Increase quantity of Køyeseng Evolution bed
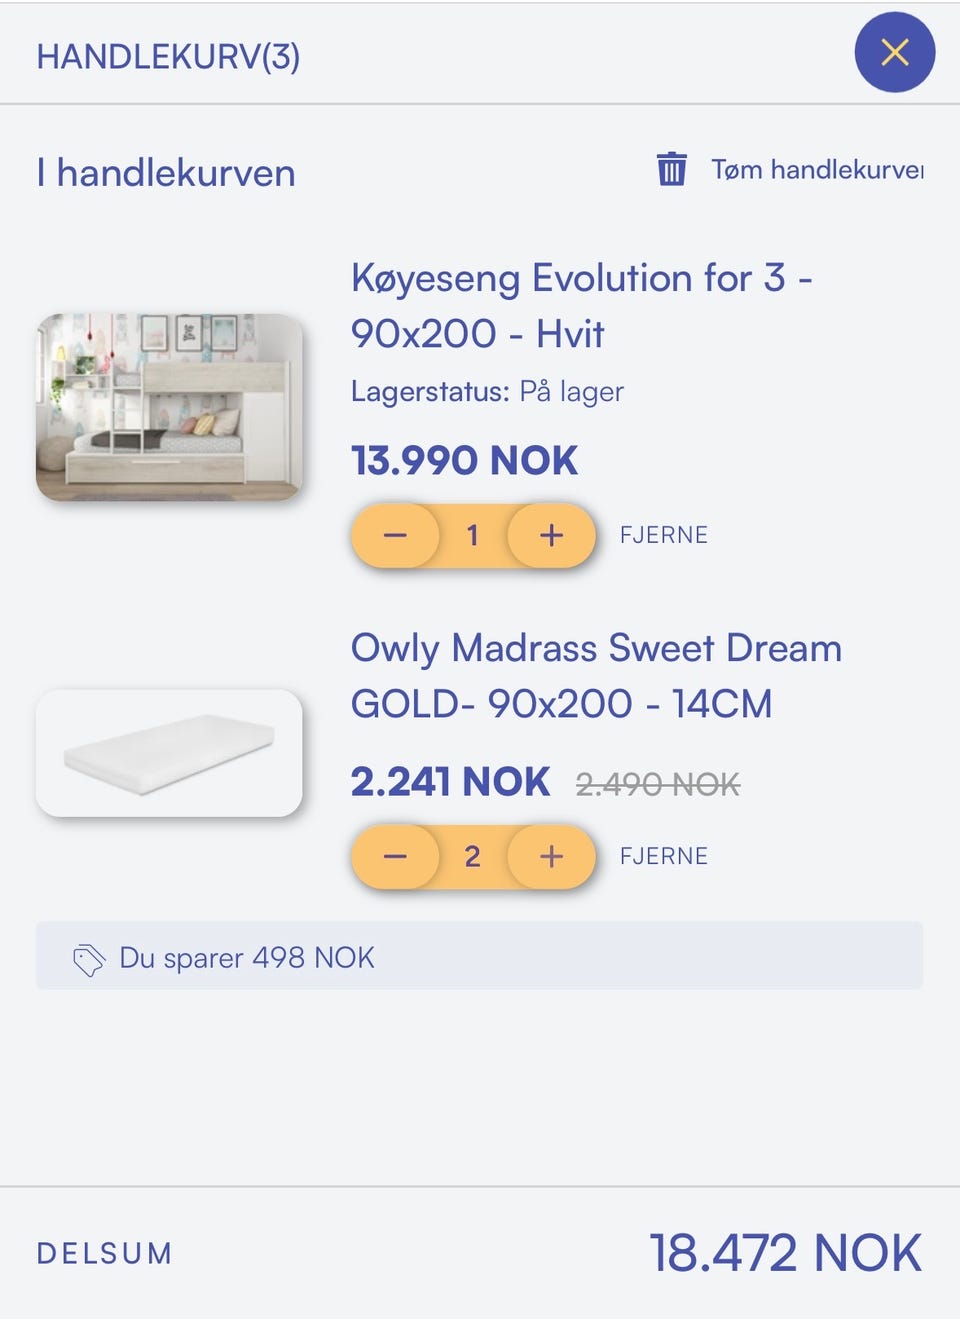 tap(551, 536)
